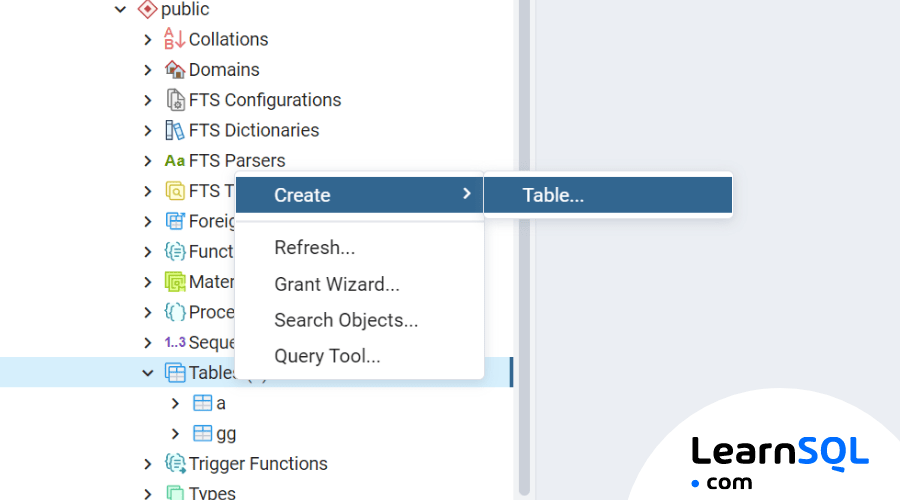Expand the Trigger Functions node
The height and width of the screenshot is (500, 900).
coord(148,464)
